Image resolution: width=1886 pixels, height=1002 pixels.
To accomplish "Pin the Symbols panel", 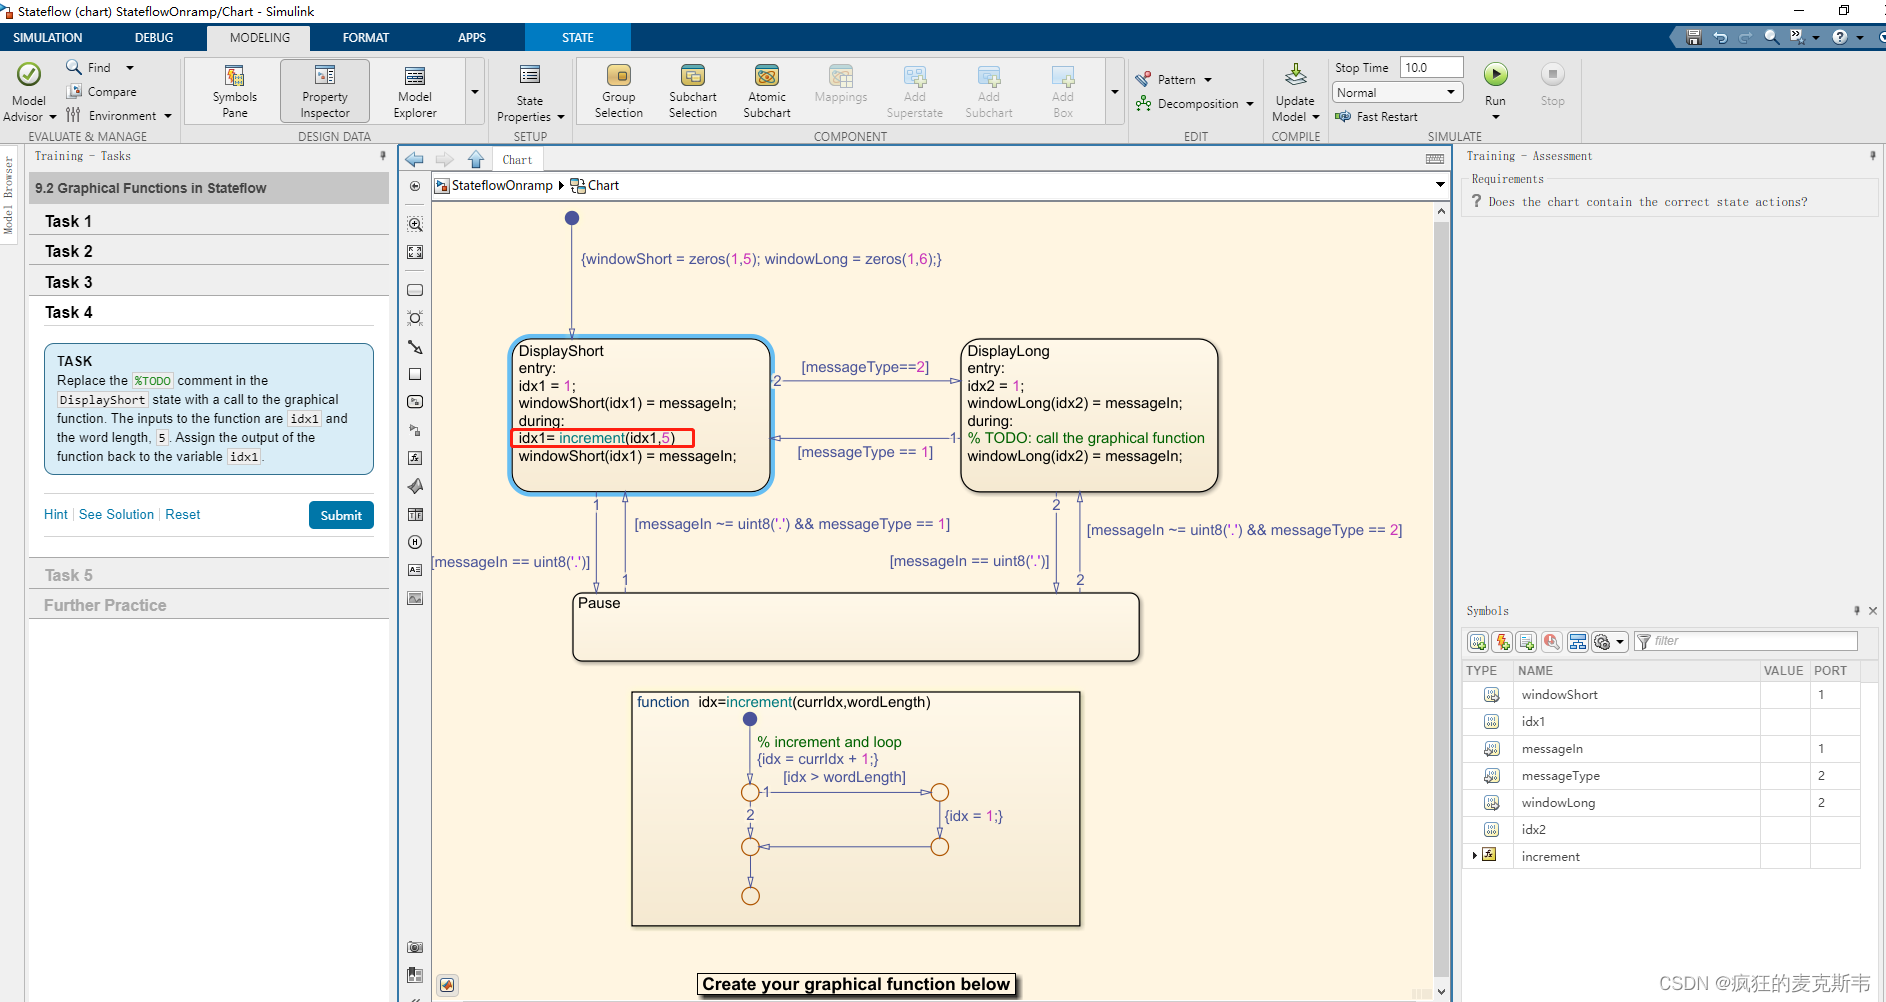I will click(1855, 610).
